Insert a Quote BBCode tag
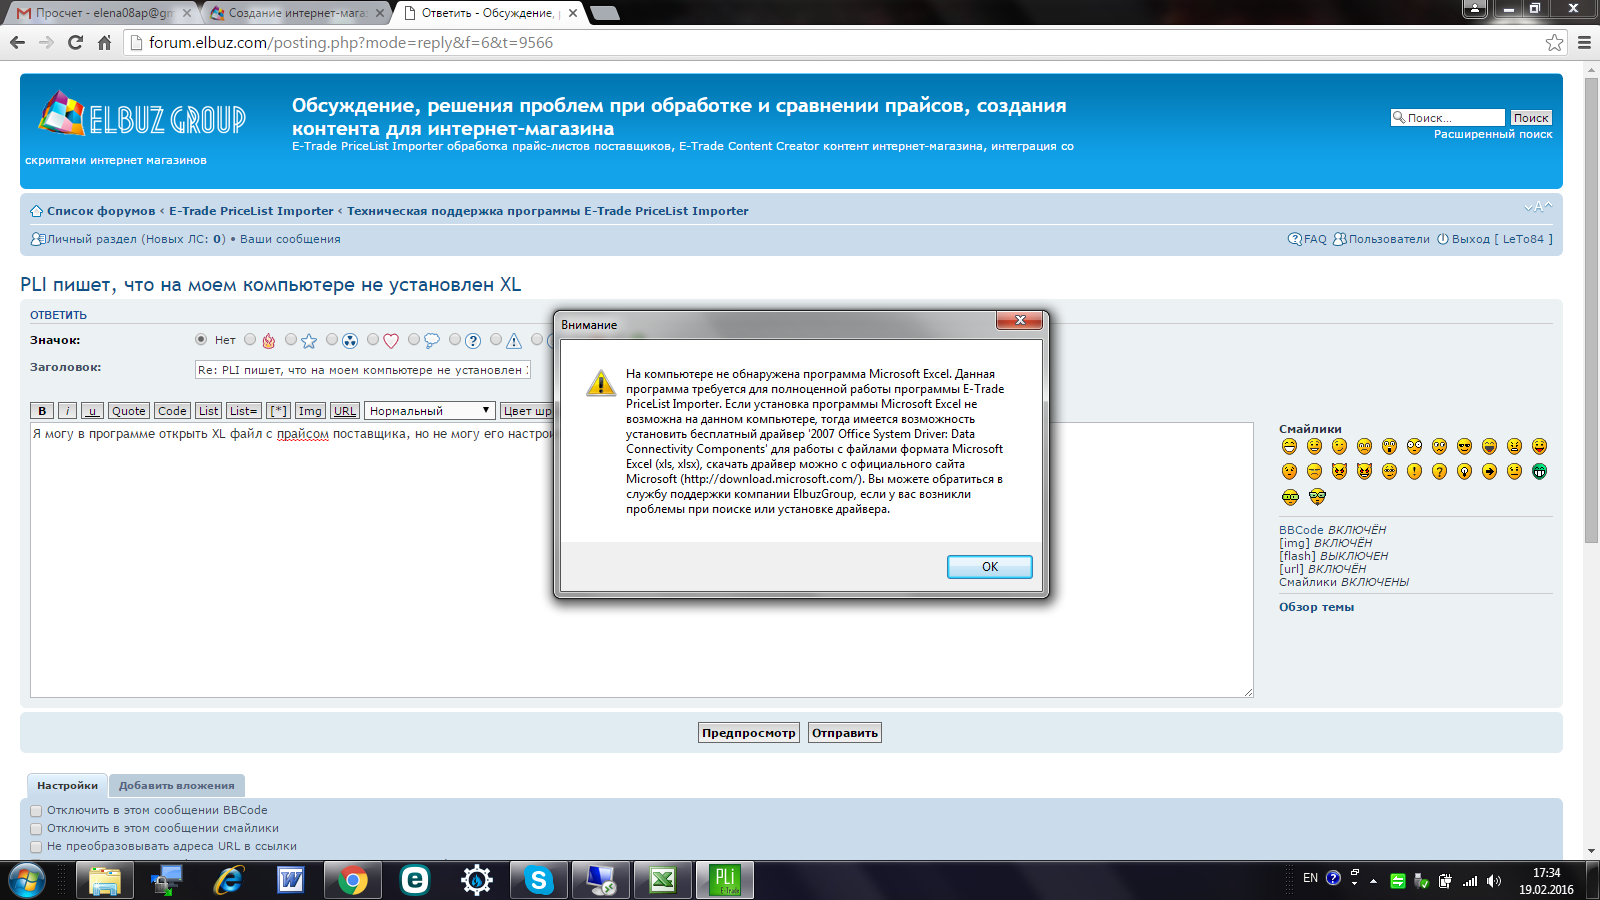Screen dimensions: 1600x900 coord(128,411)
